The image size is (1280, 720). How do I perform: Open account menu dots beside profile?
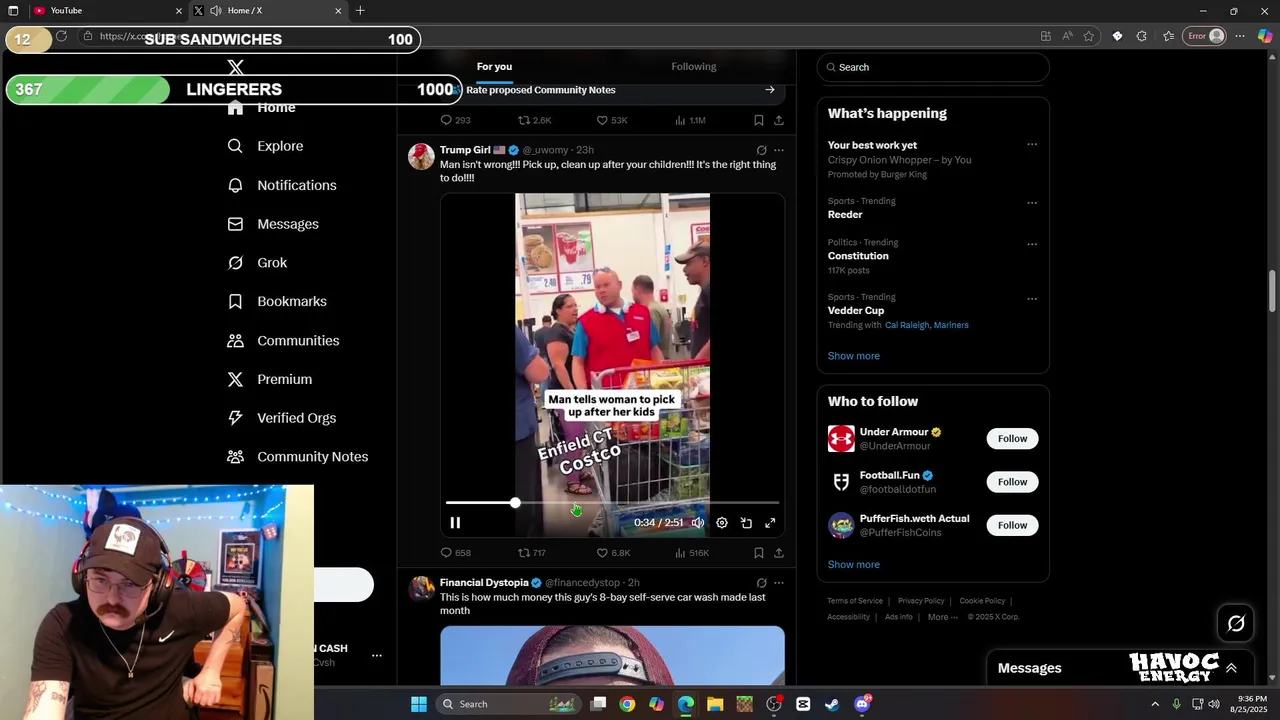click(377, 656)
